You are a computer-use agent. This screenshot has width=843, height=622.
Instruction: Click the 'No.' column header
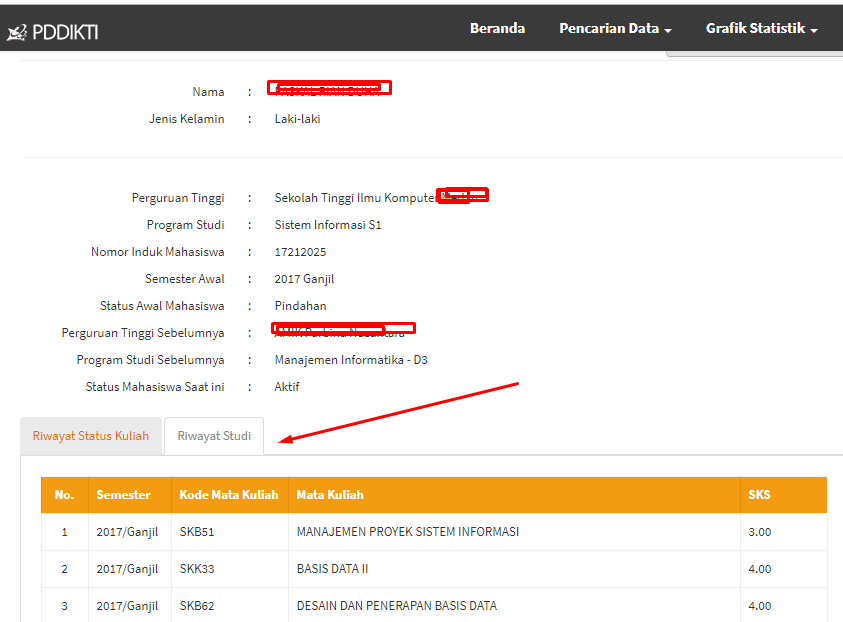point(65,495)
